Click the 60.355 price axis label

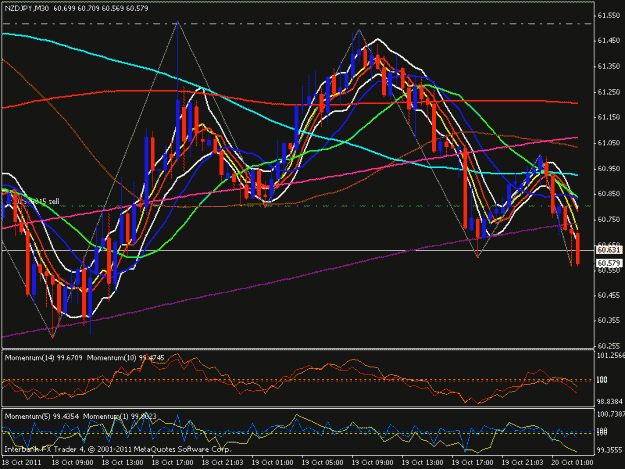click(609, 320)
